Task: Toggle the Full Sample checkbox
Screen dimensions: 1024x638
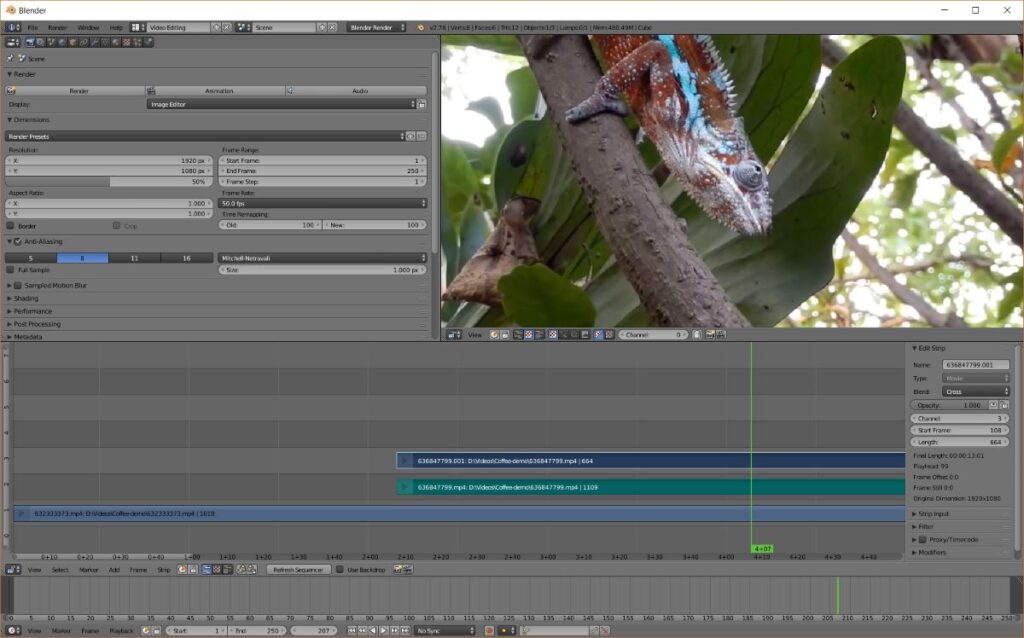Action: pyautogui.click(x=14, y=269)
